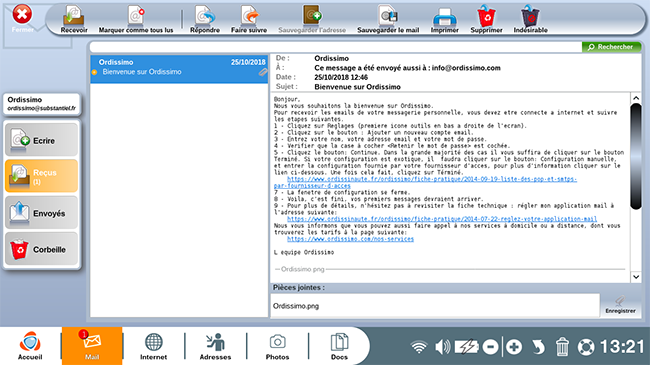Image resolution: width=650 pixels, height=365 pixels.
Task: Close the mail app with Fermer
Action: coord(22,18)
